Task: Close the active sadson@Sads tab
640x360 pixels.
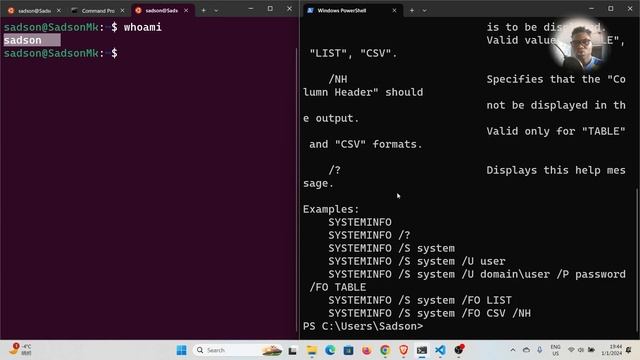Action: 186,11
